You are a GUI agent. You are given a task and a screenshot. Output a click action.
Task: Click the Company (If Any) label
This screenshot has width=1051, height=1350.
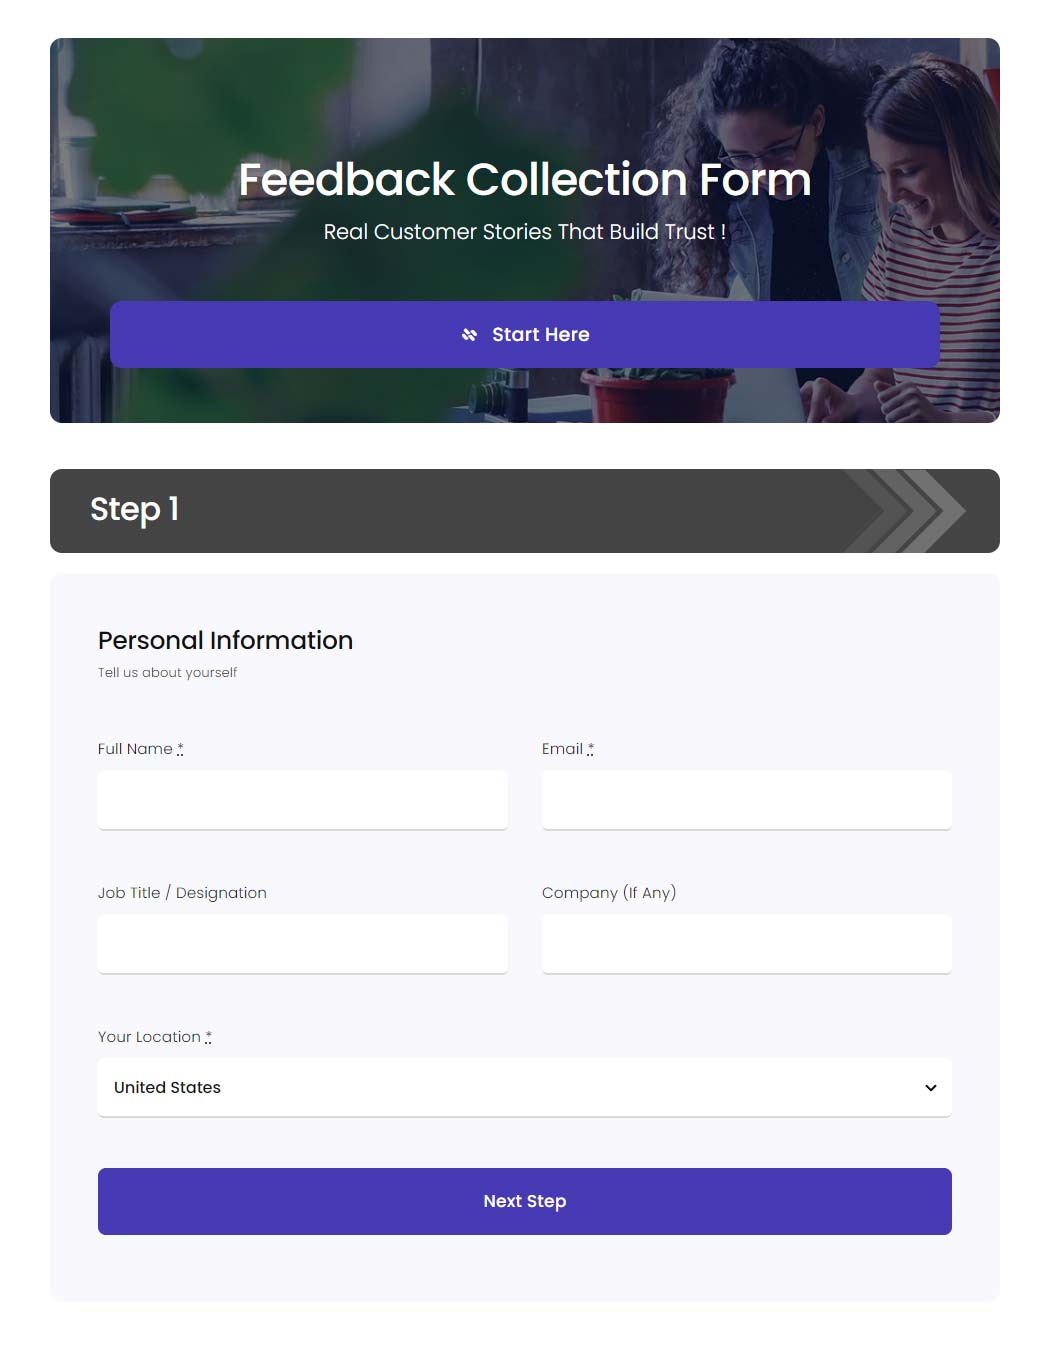608,893
